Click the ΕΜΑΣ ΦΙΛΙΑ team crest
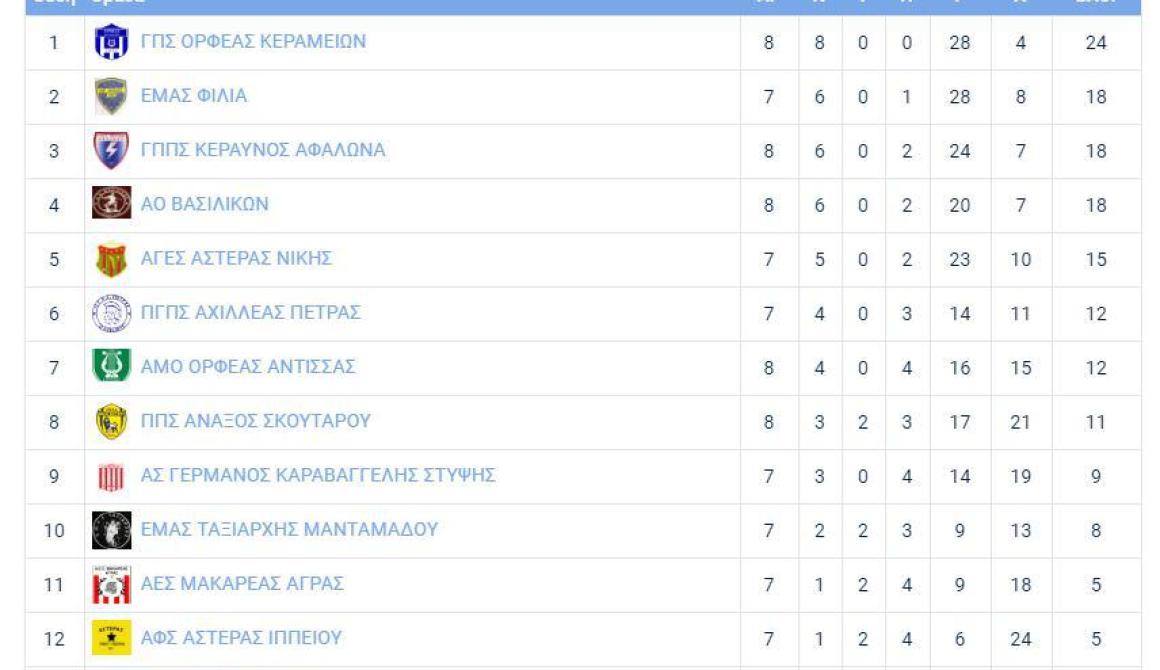Viewport: 1160px width, 670px height. pyautogui.click(x=112, y=97)
